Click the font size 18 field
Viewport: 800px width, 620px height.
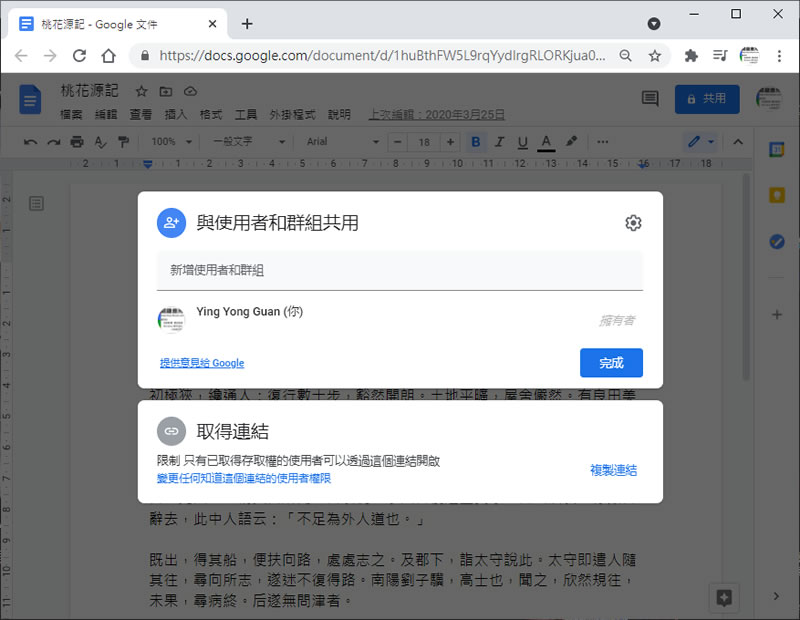424,142
